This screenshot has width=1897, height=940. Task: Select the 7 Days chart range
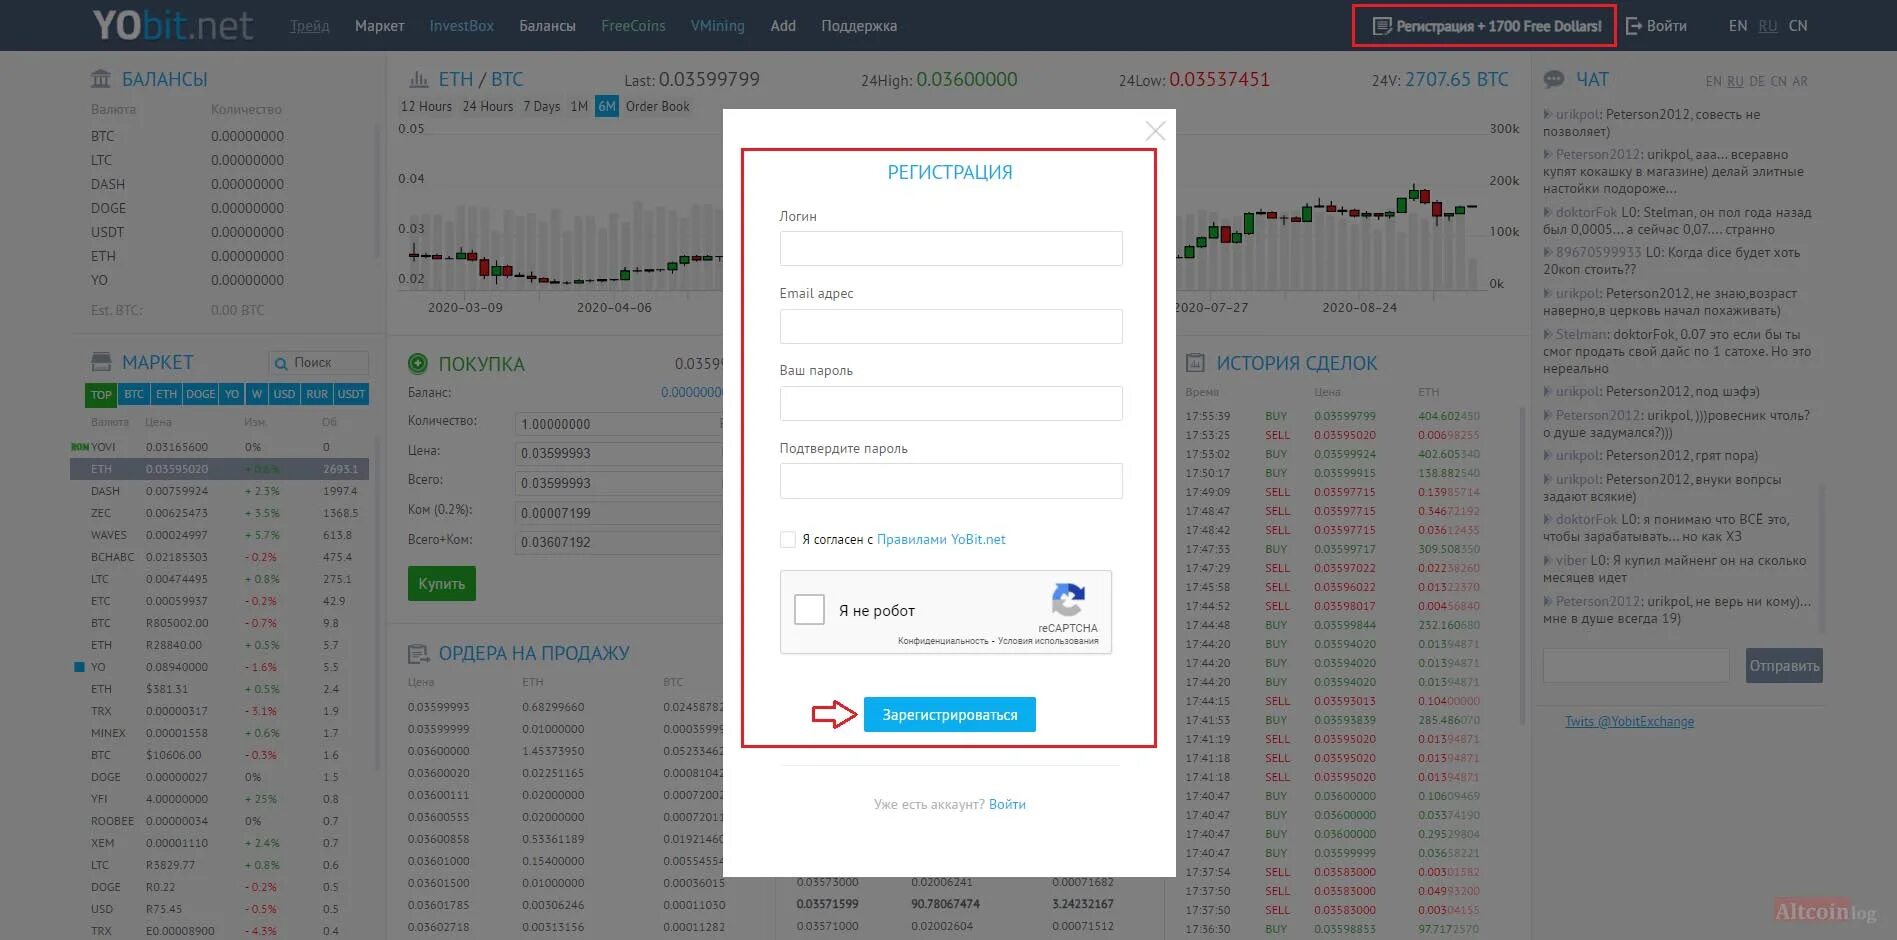pyautogui.click(x=542, y=106)
